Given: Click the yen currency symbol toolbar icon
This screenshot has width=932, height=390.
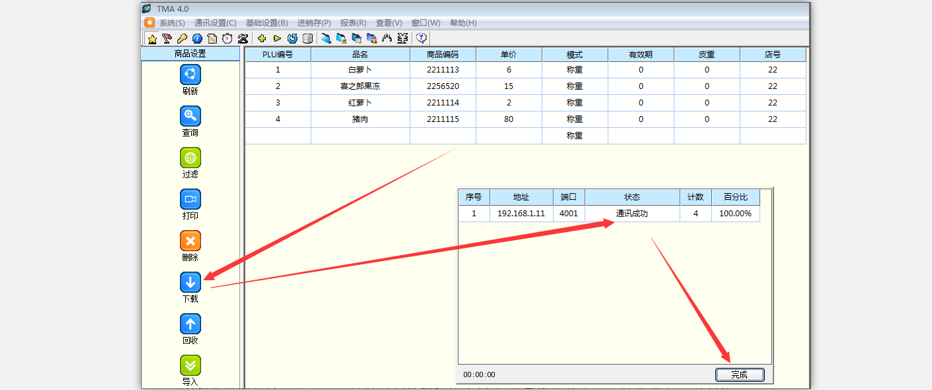Looking at the screenshot, I should pyautogui.click(x=402, y=39).
